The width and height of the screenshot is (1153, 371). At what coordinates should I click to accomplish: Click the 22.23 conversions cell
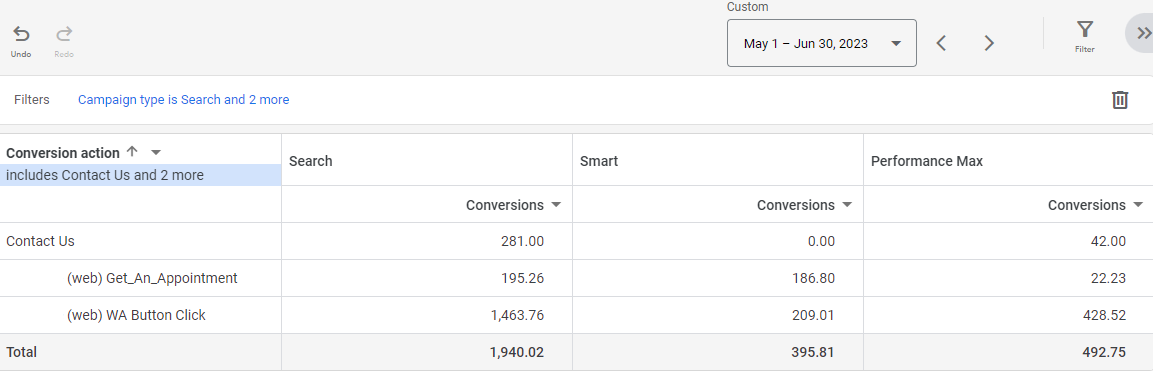1109,278
